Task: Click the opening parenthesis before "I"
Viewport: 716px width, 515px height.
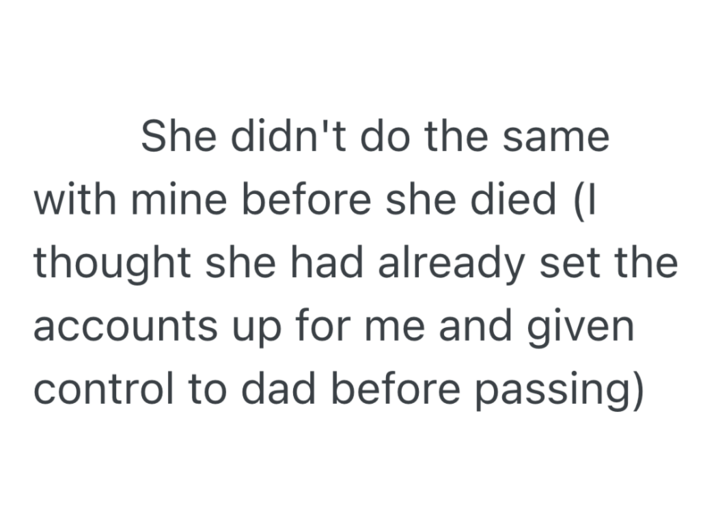Action: [579, 200]
